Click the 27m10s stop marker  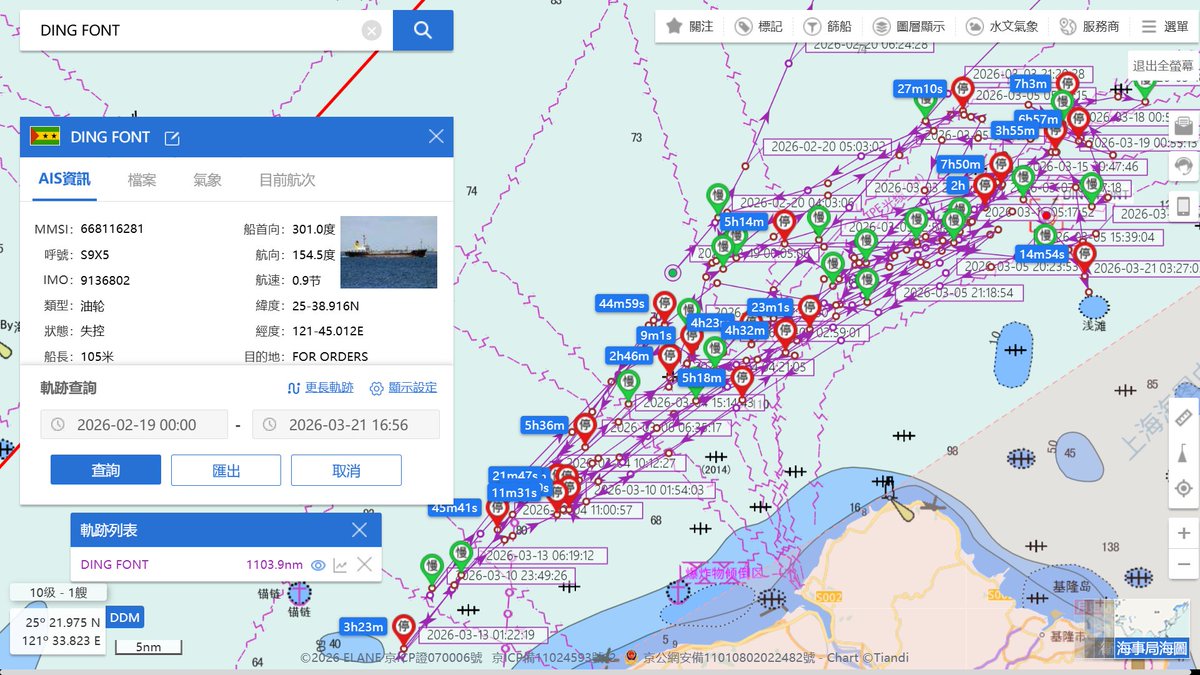coord(962,91)
